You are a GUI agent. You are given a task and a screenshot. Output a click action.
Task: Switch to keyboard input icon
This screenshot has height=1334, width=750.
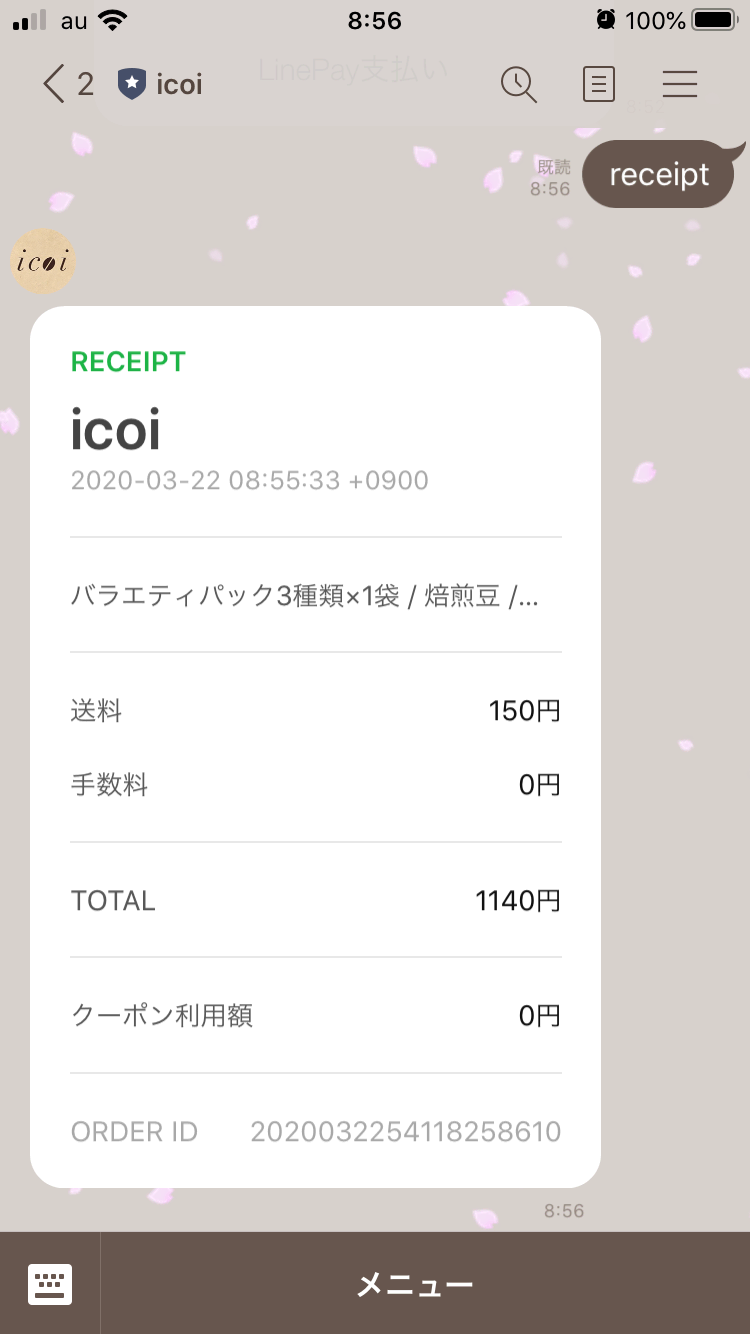pyautogui.click(x=50, y=1284)
